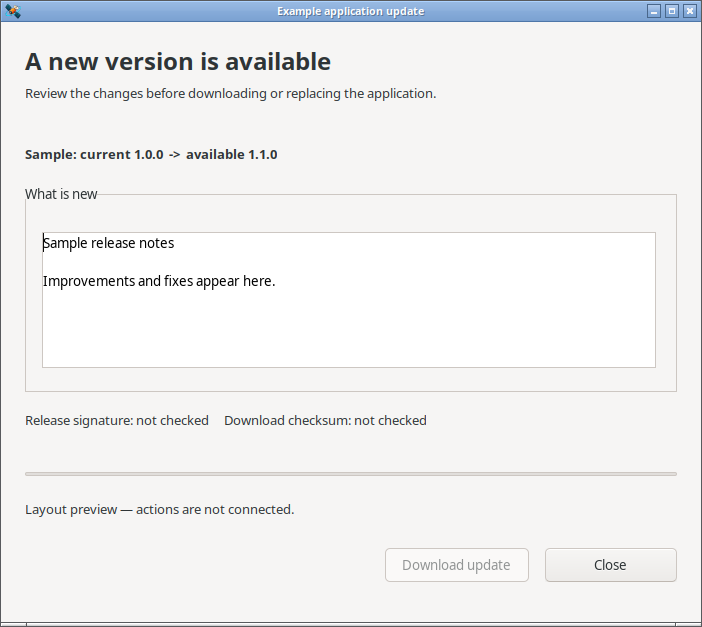Close the window using the title bar X
The image size is (702, 627).
[689, 11]
